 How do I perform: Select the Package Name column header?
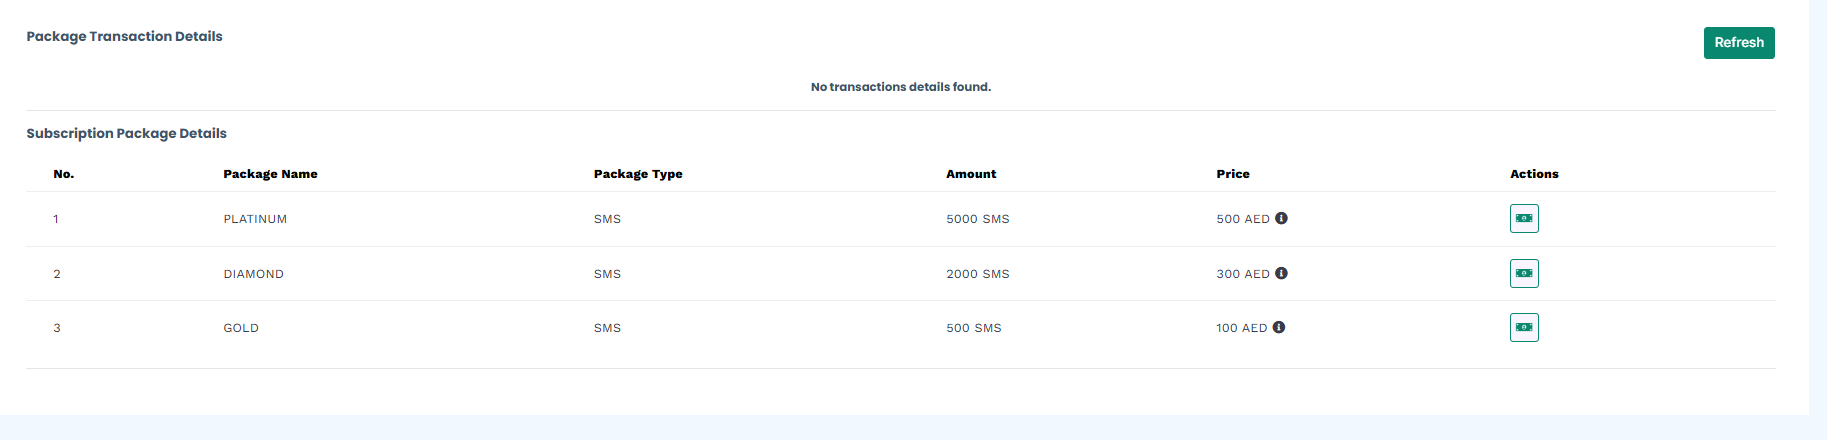(x=270, y=174)
